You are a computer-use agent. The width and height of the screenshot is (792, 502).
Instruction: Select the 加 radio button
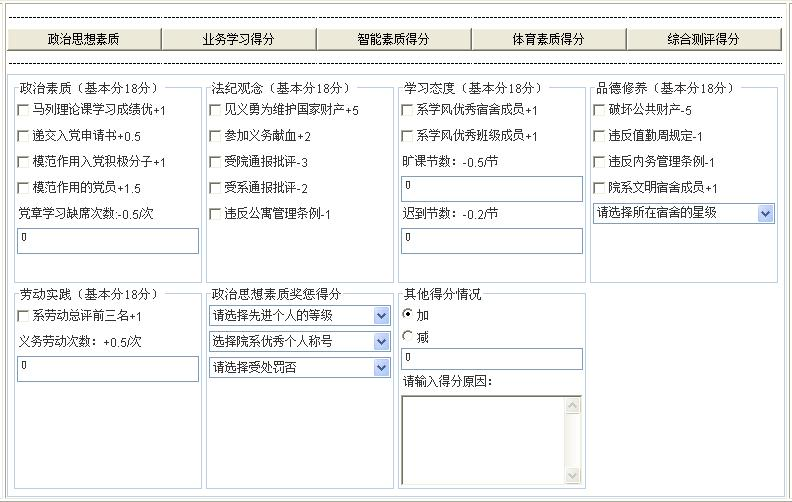(x=408, y=314)
